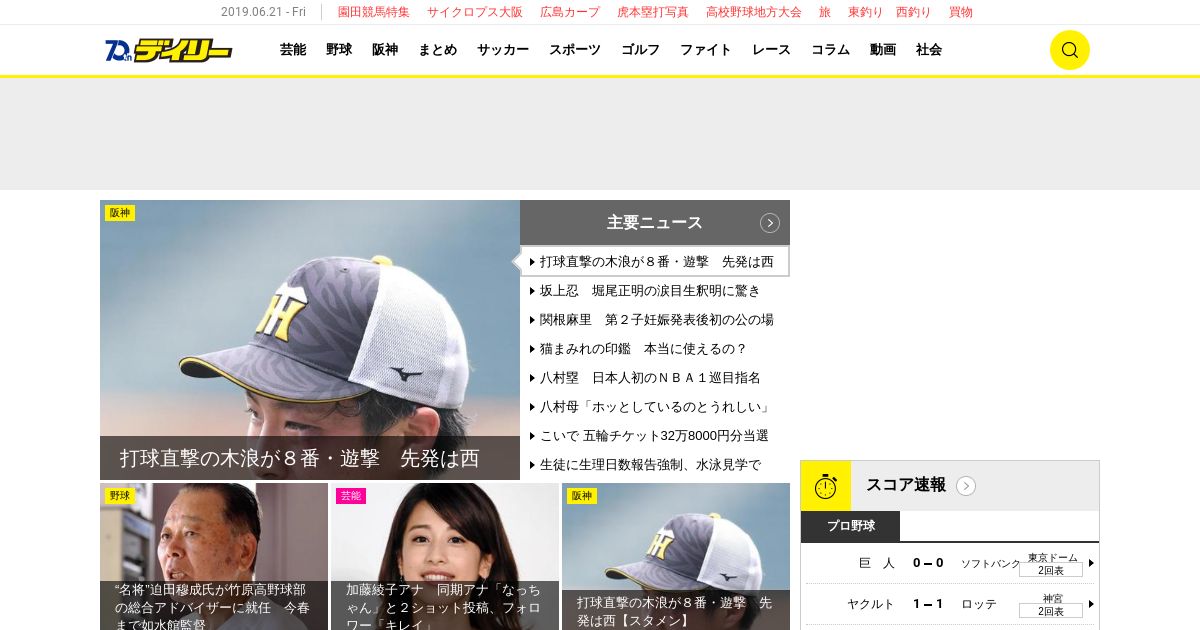Follow the 園田競馬特集 top link
Image resolution: width=1200 pixels, height=630 pixels.
pos(374,12)
